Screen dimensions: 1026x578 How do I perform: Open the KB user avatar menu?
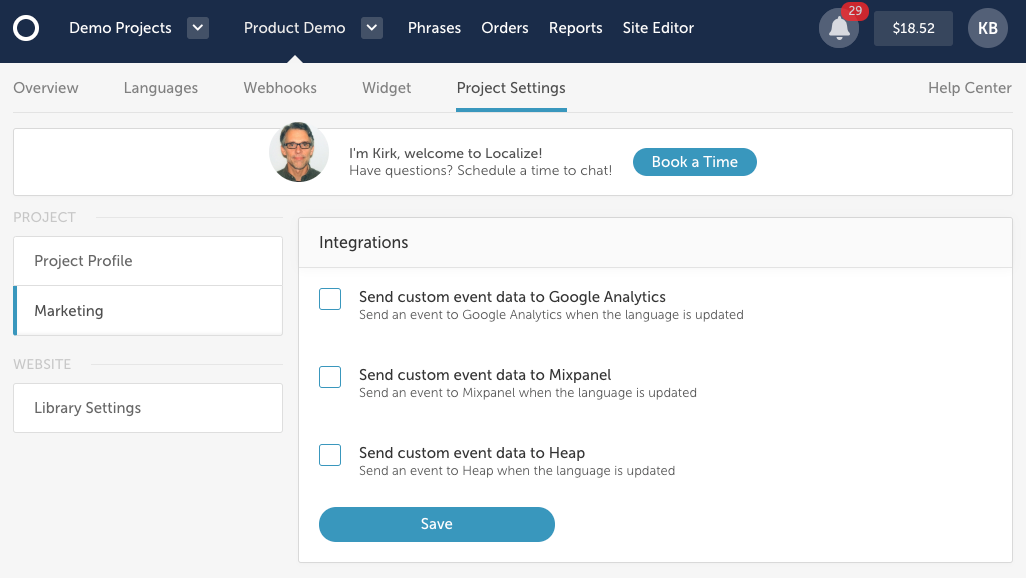(987, 28)
